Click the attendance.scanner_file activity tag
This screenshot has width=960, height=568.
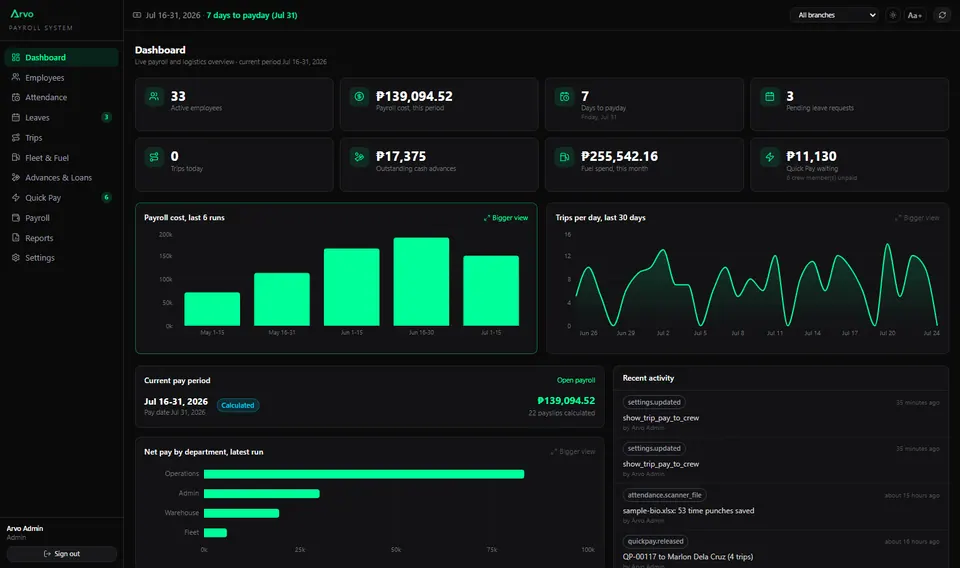click(x=664, y=495)
